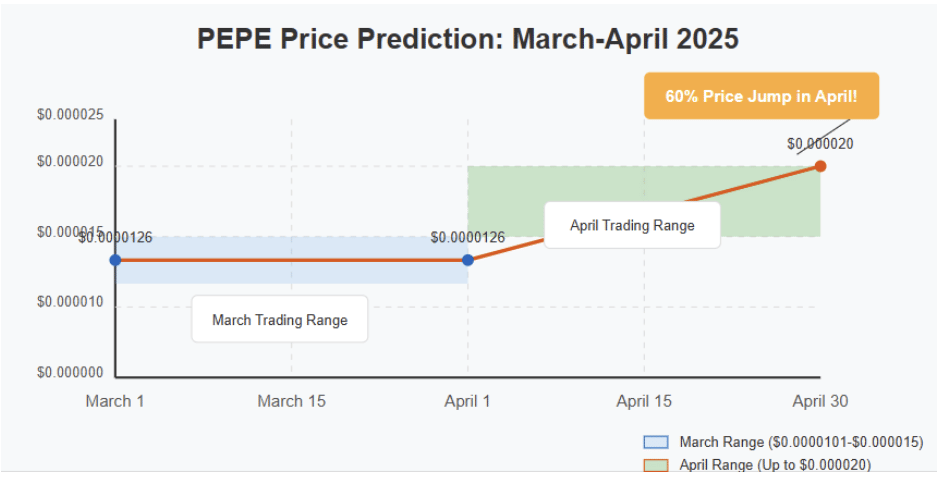
Task: Click the green April Range legend swatch
Action: tap(656, 465)
